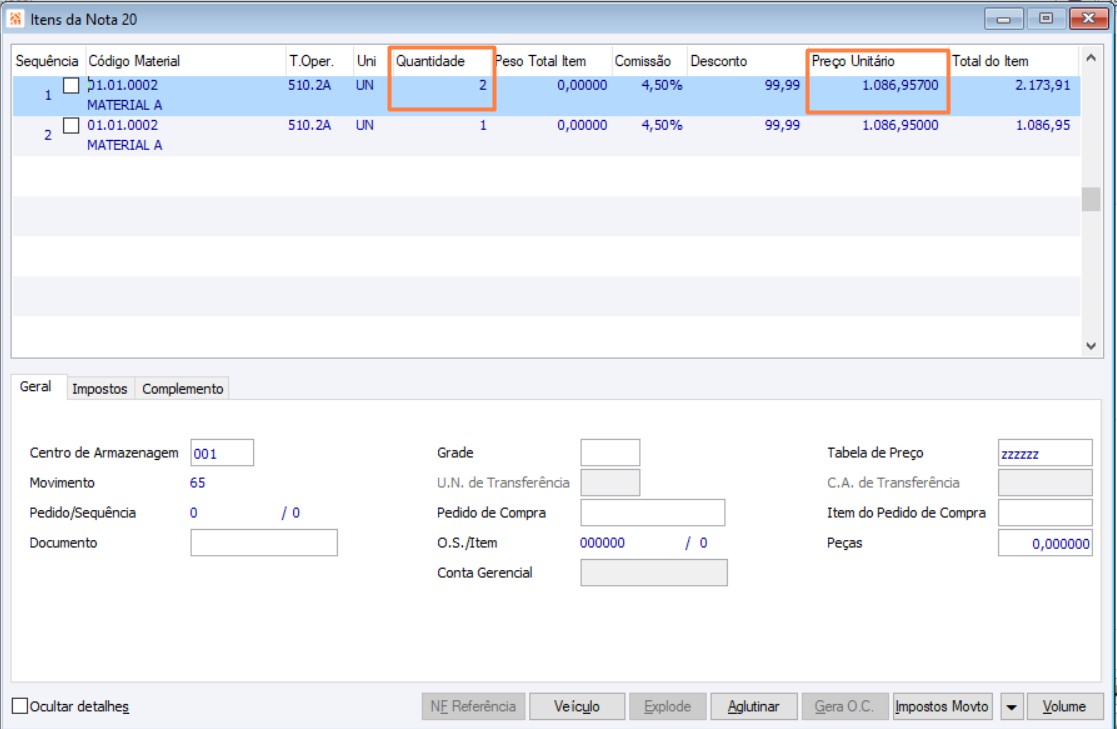Click the grid scroll down arrow
The width and height of the screenshot is (1117, 729).
pyautogui.click(x=1091, y=346)
